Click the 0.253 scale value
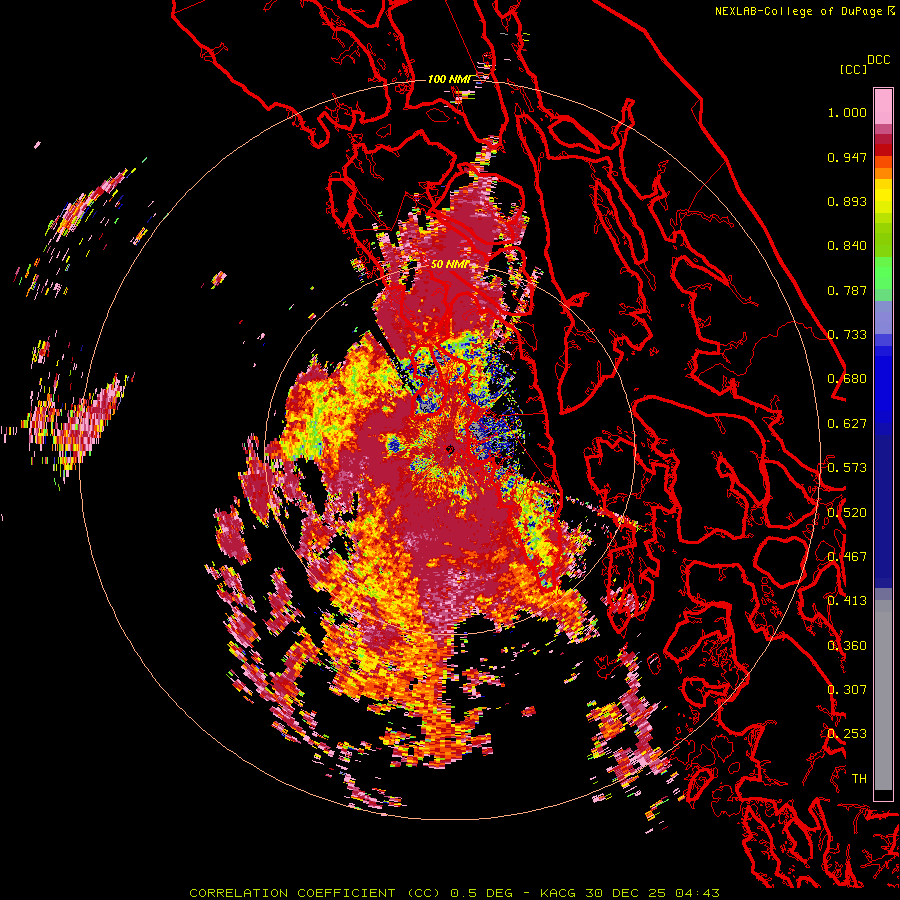This screenshot has height=900, width=900. [847, 734]
